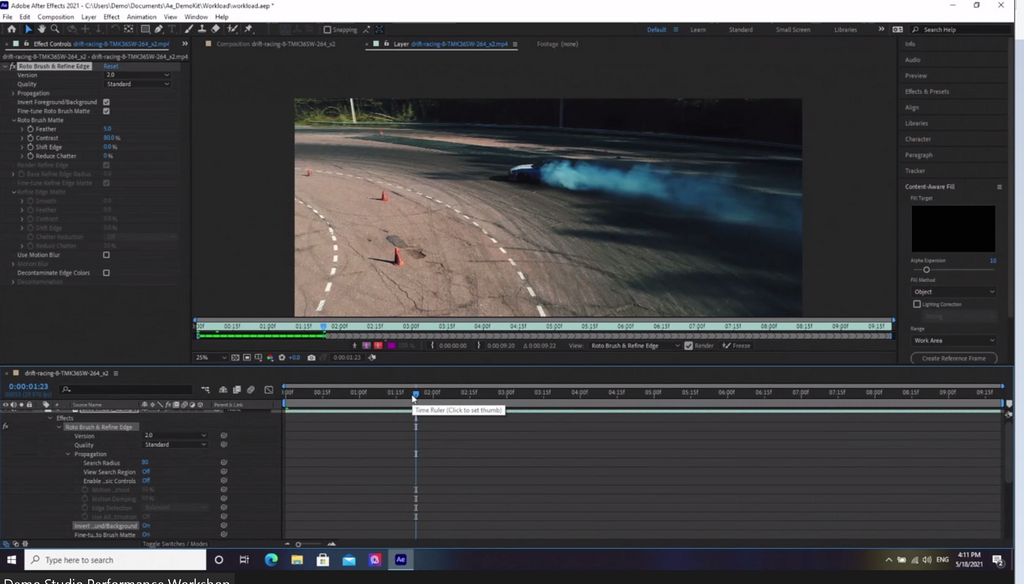The width and height of the screenshot is (1024, 584).
Task: Click the Freeze button
Action: pos(737,346)
